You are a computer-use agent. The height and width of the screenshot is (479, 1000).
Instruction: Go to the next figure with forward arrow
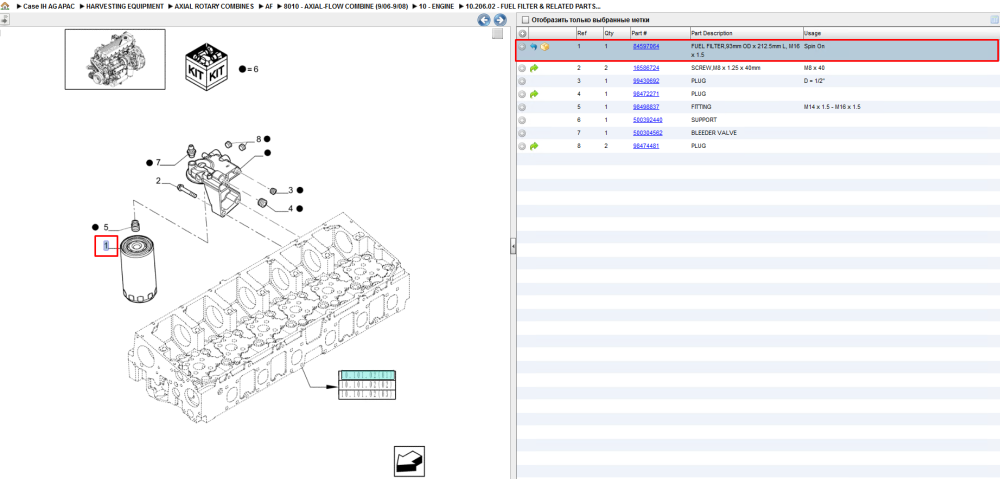(x=500, y=20)
